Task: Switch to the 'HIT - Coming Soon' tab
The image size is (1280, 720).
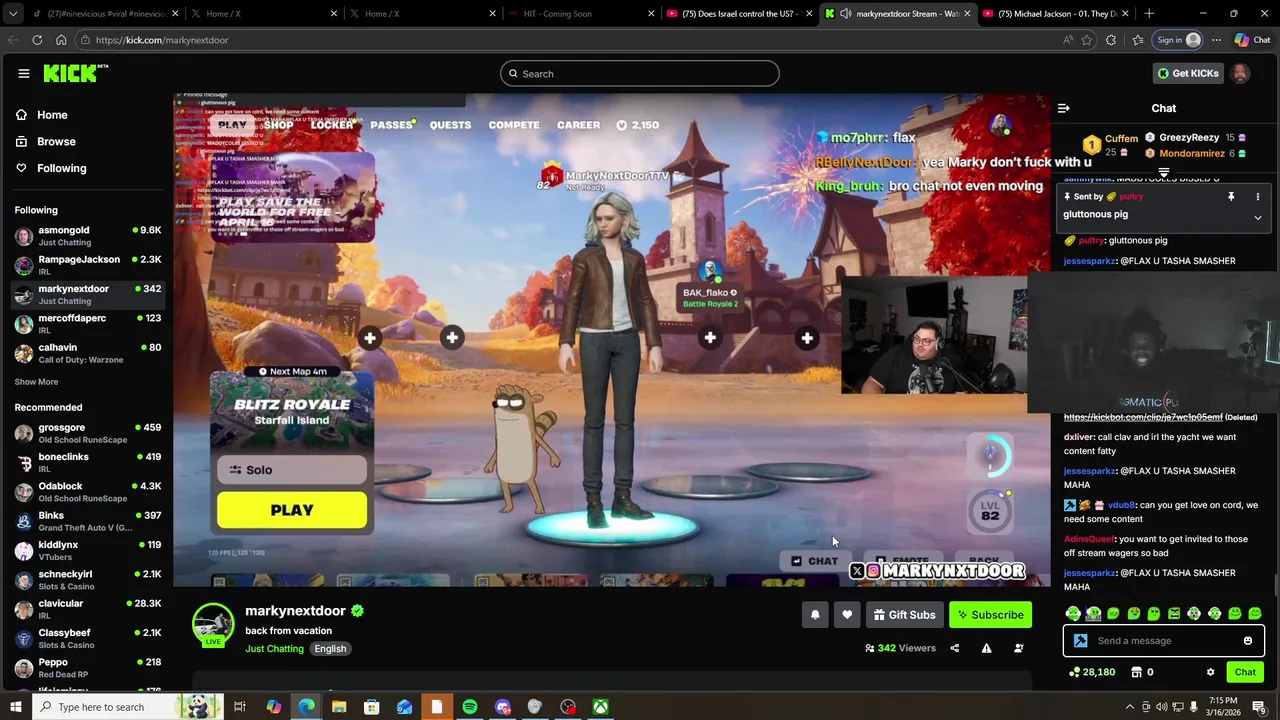Action: [578, 14]
